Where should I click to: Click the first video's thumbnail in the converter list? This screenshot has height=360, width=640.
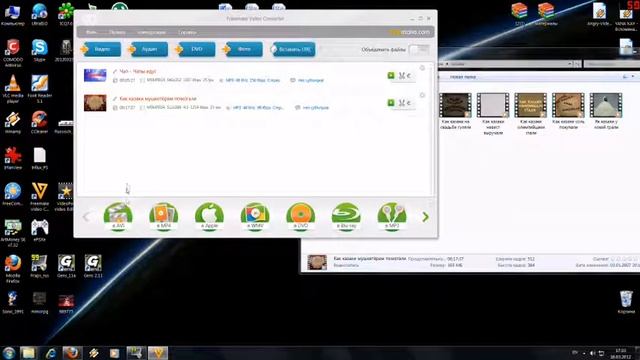pos(95,76)
